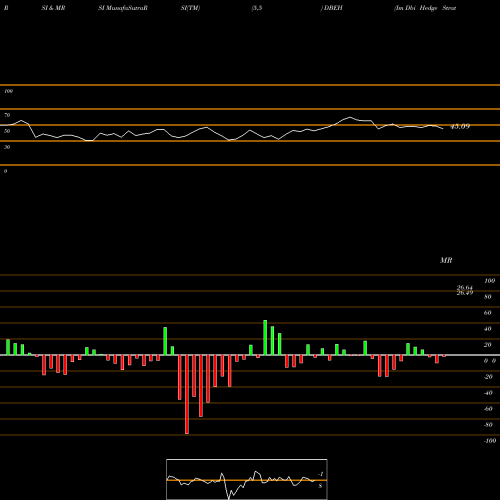Click the MR axis label 40

coord(488,329)
